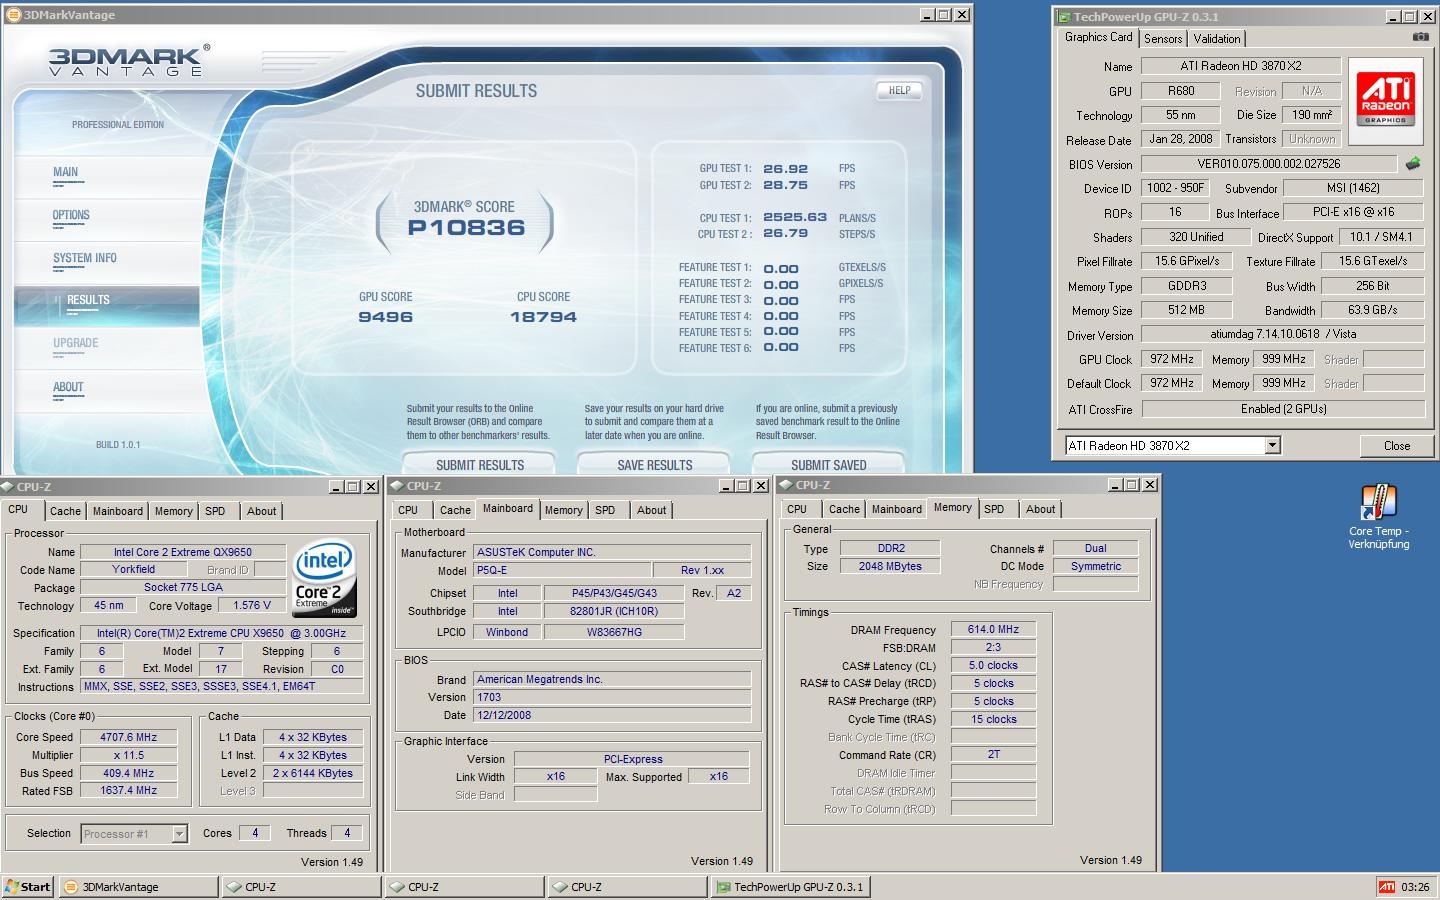
Task: Open CPU tab in Mainboard CPU-Z window
Action: [408, 510]
